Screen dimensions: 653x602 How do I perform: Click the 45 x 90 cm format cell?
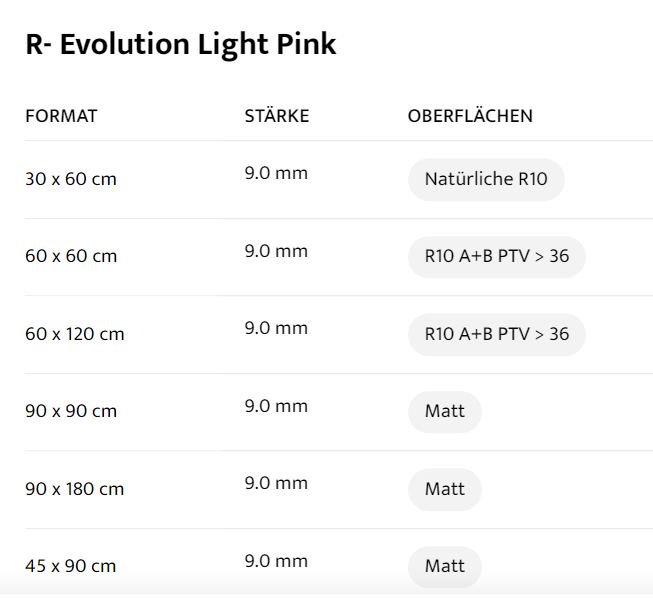71,566
